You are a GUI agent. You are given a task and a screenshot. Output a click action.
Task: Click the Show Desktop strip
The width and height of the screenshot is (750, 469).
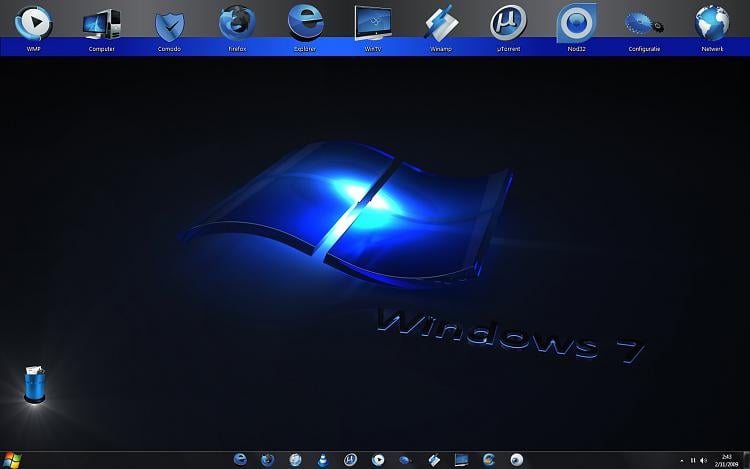coord(747,460)
